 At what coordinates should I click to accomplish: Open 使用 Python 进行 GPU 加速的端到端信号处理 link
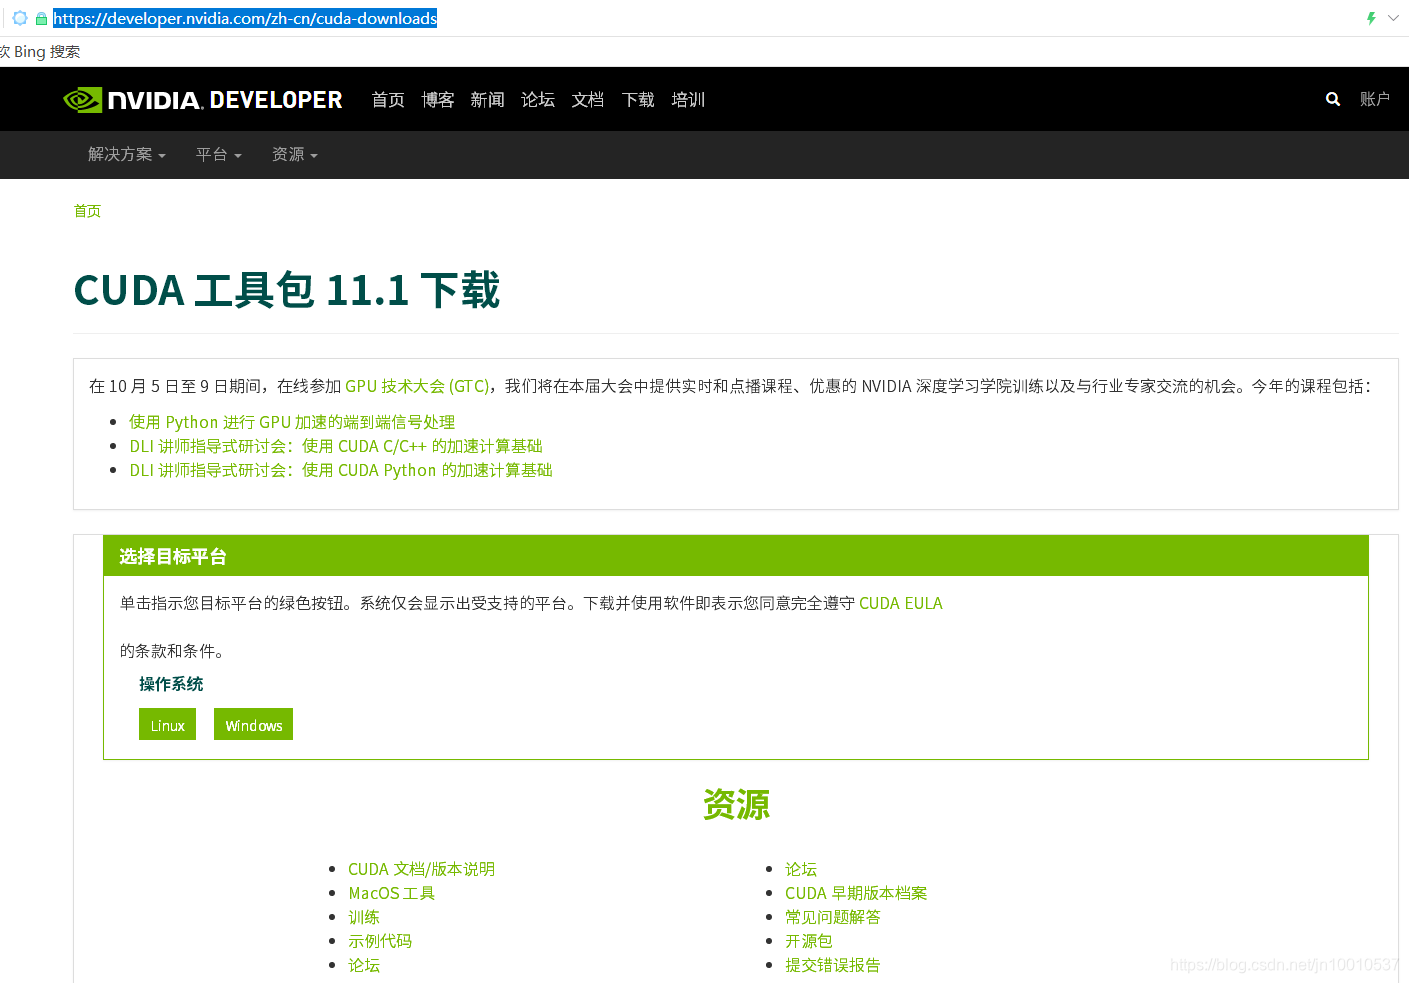(292, 422)
